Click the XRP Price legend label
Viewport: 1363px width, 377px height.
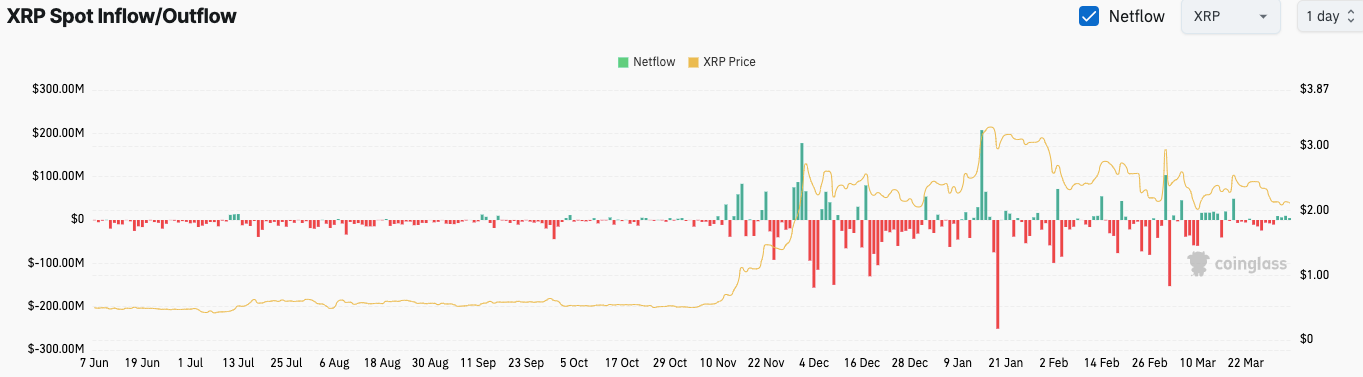coord(730,62)
